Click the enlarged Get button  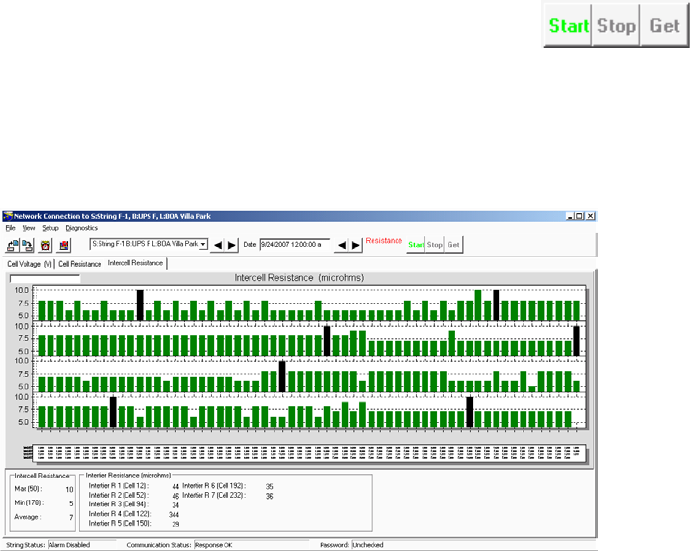tap(664, 26)
